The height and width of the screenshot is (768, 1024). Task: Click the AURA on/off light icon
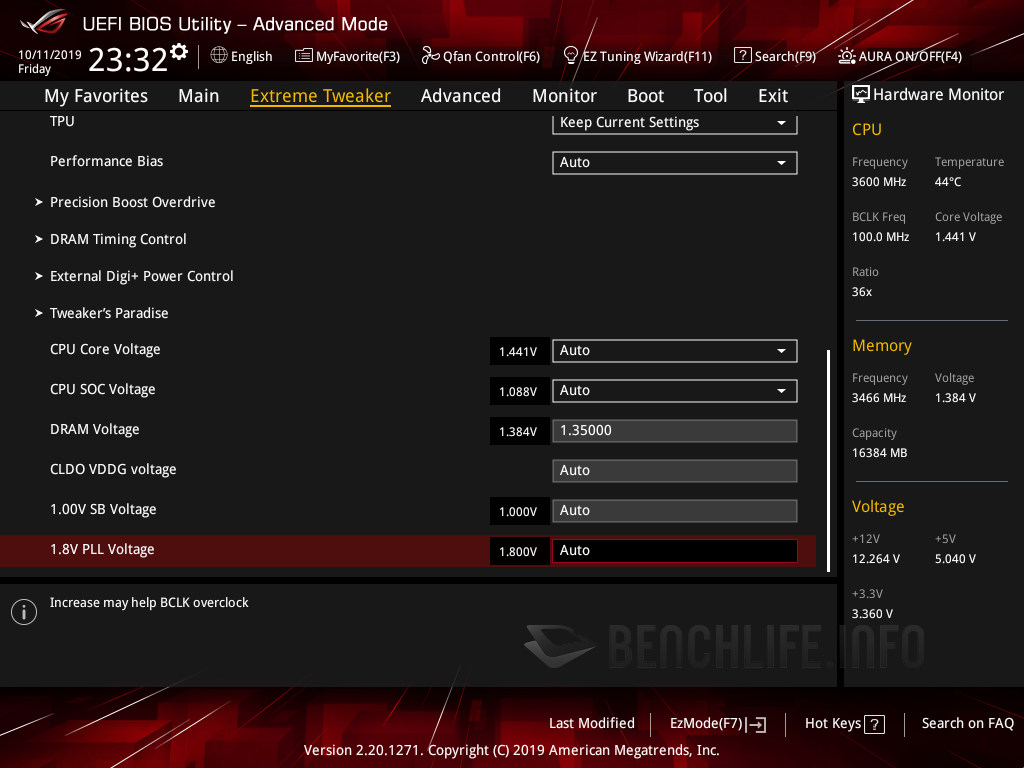(847, 56)
